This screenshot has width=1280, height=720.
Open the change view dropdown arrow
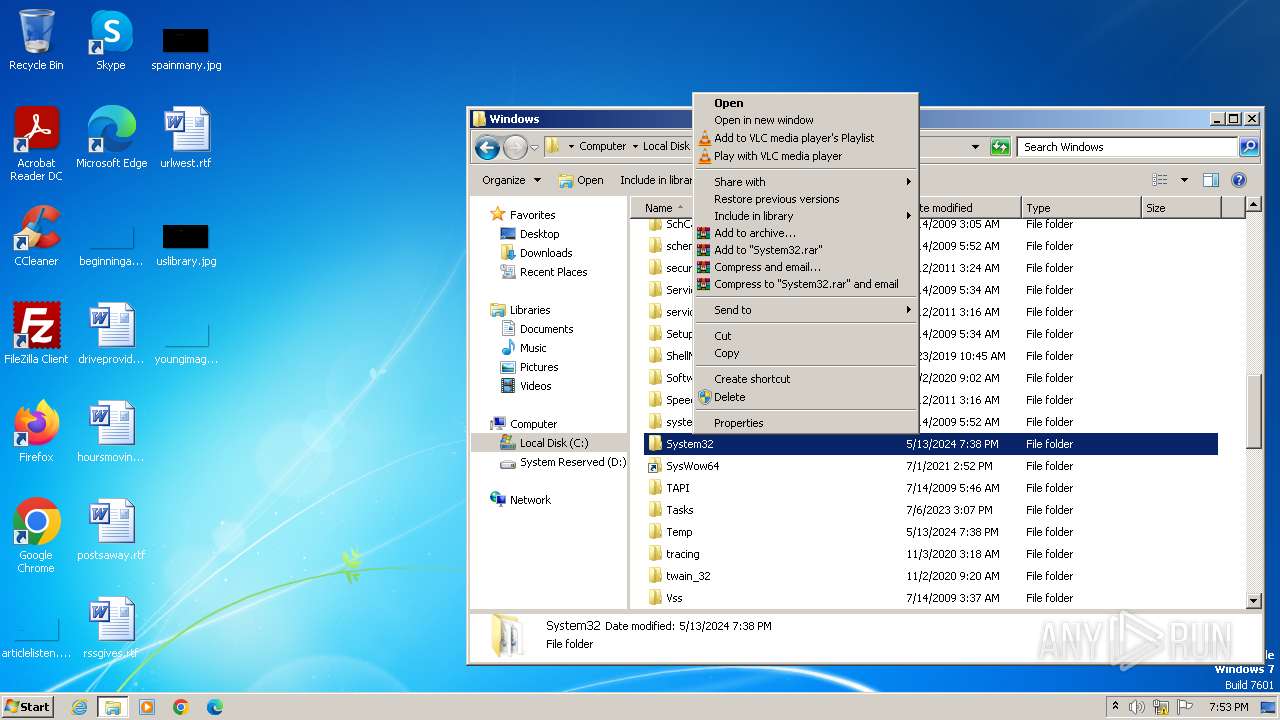point(1184,180)
